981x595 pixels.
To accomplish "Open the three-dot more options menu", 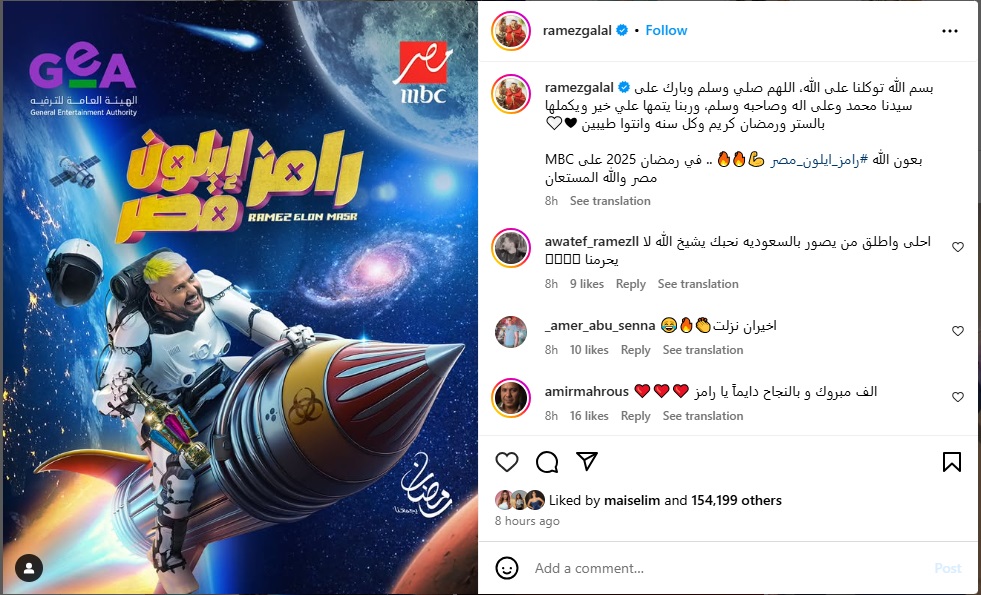I will click(949, 31).
